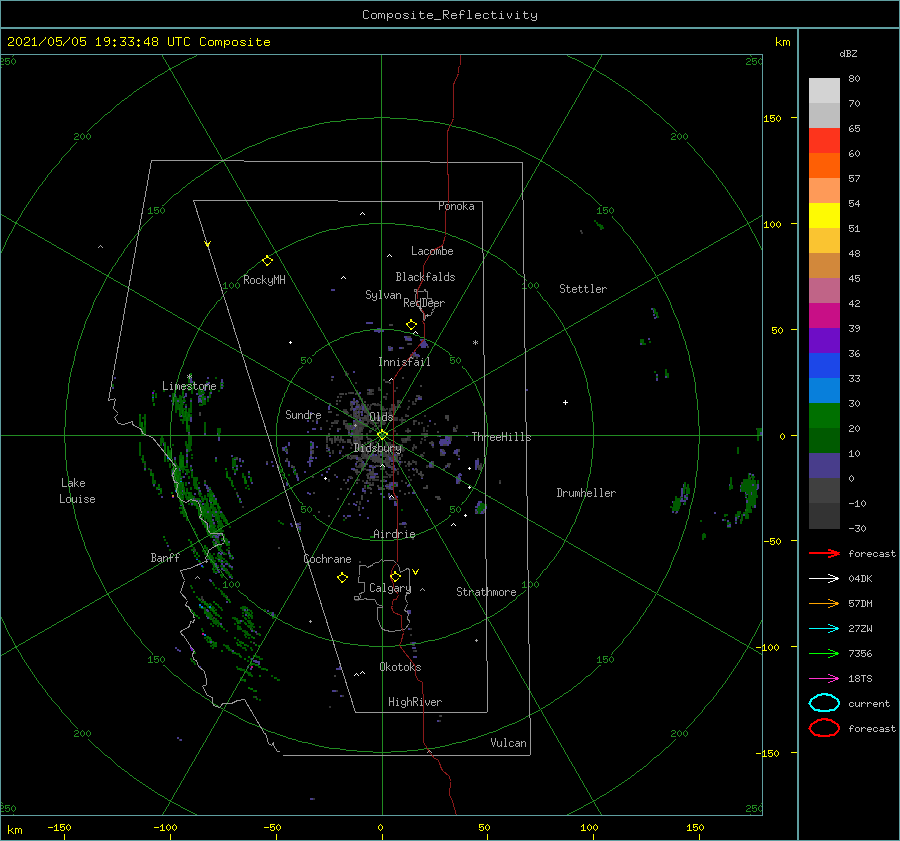This screenshot has height=841, width=900.
Task: Click the bright green 30 dBZ swatch
Action: pyautogui.click(x=824, y=416)
